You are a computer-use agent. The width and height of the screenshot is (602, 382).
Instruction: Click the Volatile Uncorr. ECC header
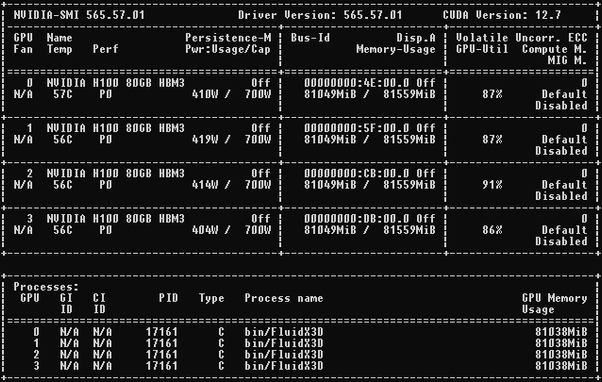(x=521, y=38)
